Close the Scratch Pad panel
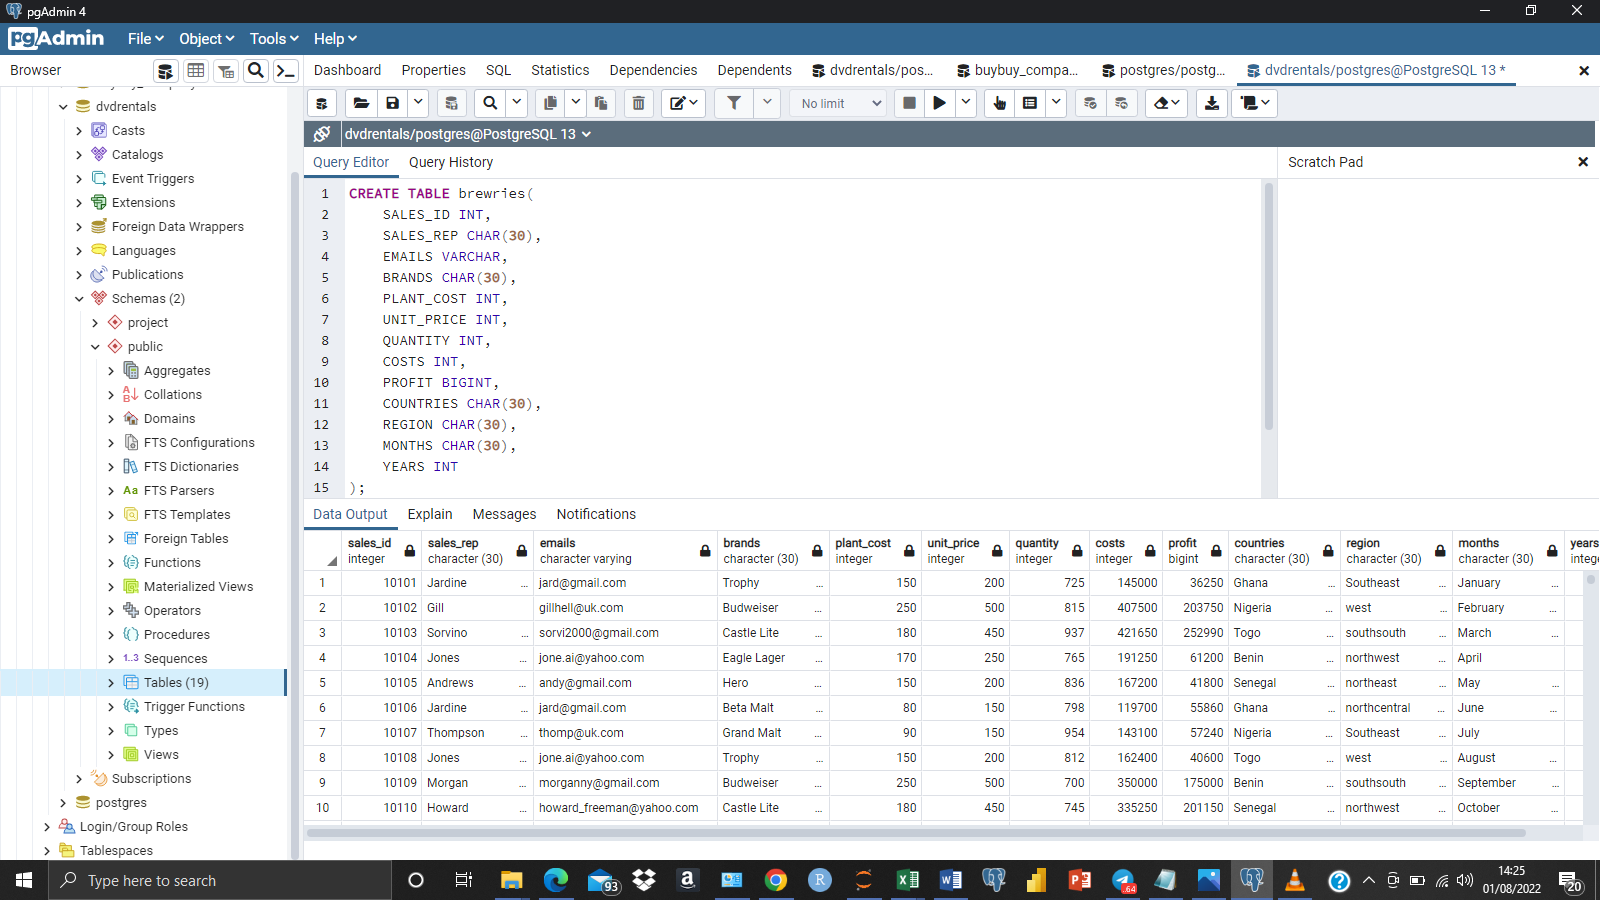This screenshot has height=900, width=1600. pos(1583,161)
